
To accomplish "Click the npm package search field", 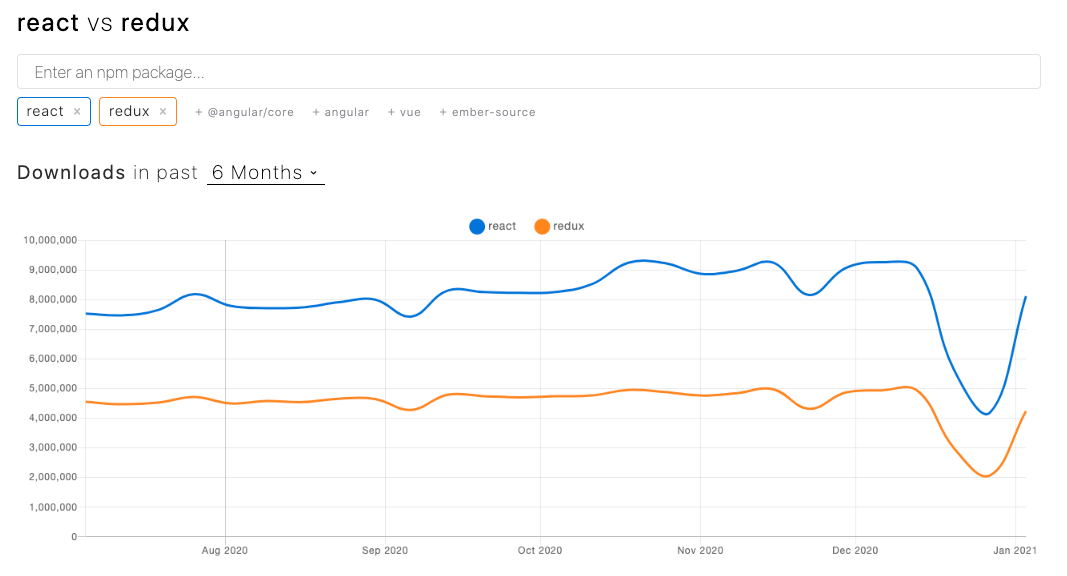I will (529, 71).
